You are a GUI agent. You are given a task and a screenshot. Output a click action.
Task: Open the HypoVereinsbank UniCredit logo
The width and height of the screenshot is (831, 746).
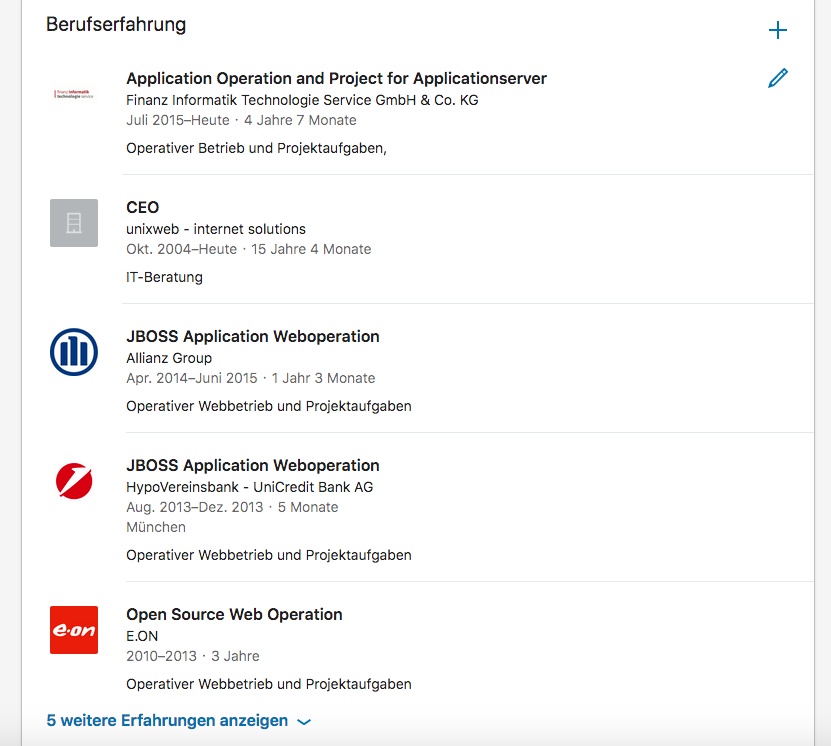(74, 481)
